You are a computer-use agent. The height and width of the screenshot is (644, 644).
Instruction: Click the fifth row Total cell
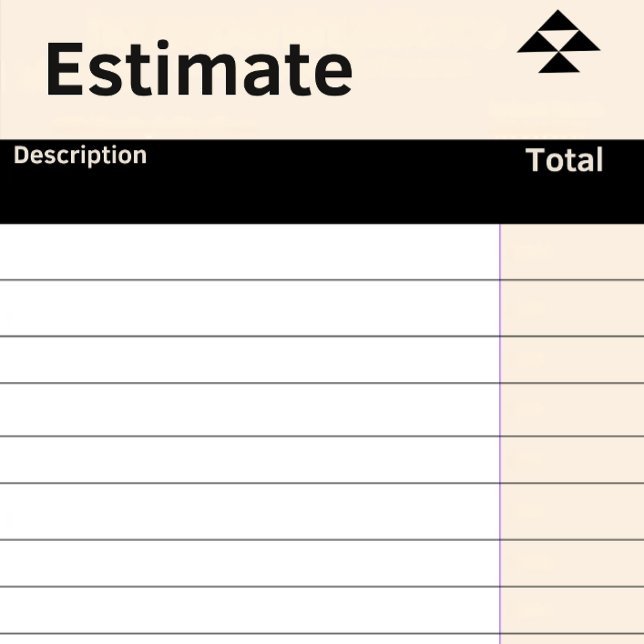572,460
